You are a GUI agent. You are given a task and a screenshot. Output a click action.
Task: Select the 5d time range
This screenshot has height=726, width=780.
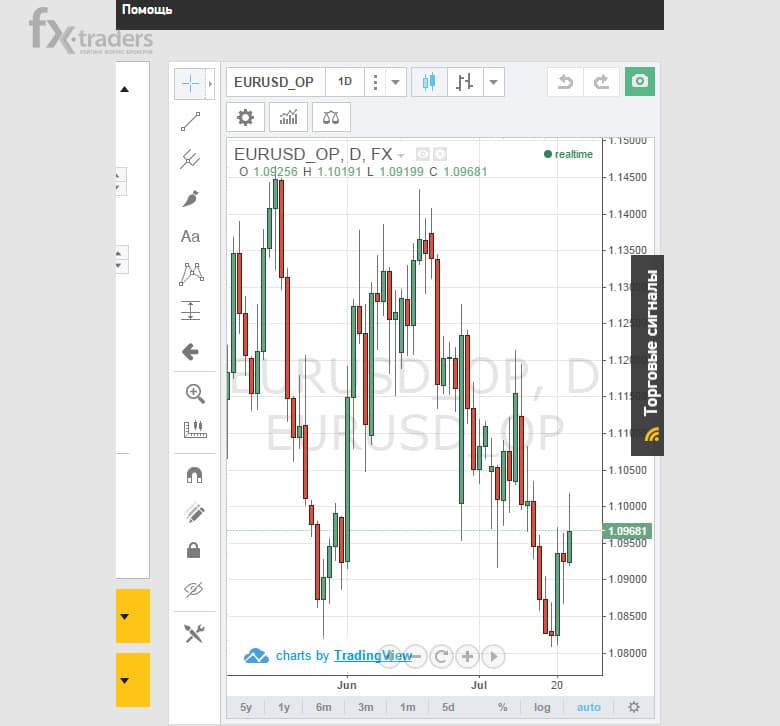point(448,707)
